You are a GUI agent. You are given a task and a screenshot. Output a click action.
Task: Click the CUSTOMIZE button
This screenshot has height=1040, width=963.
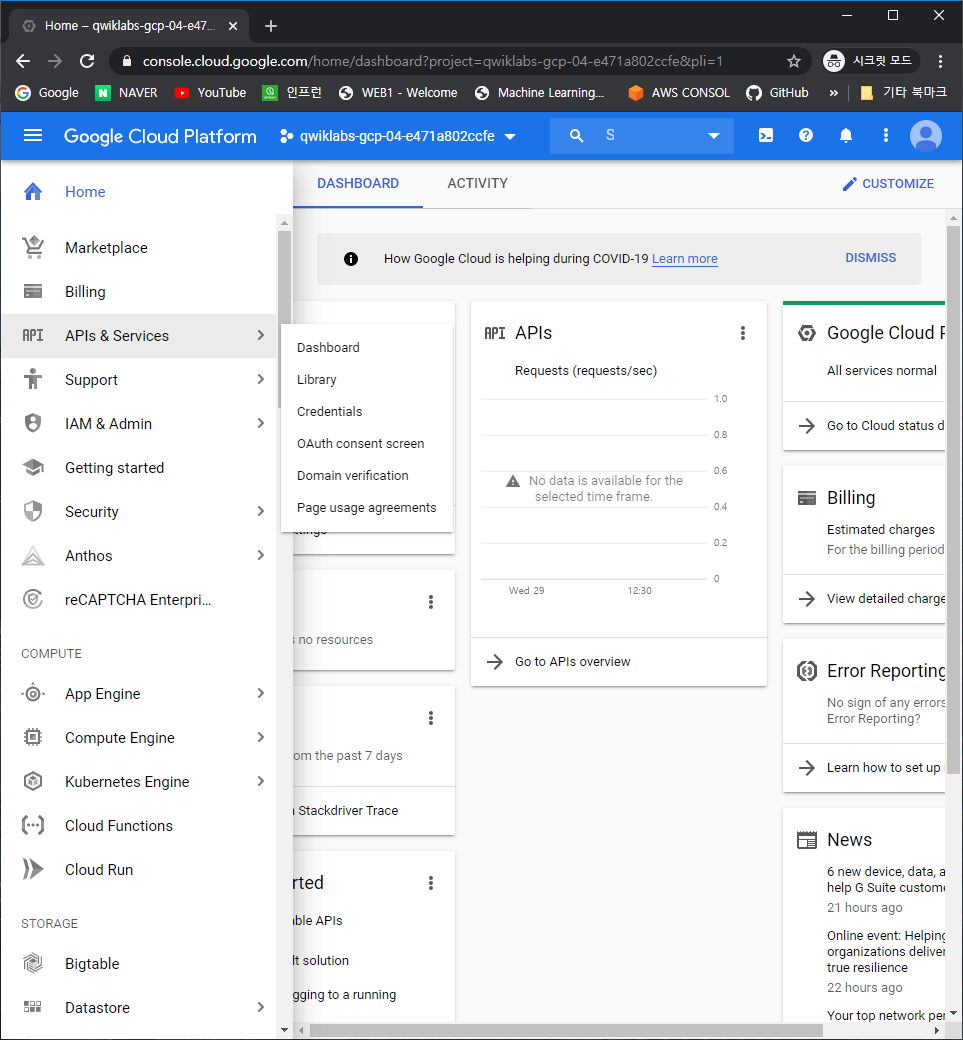[887, 184]
